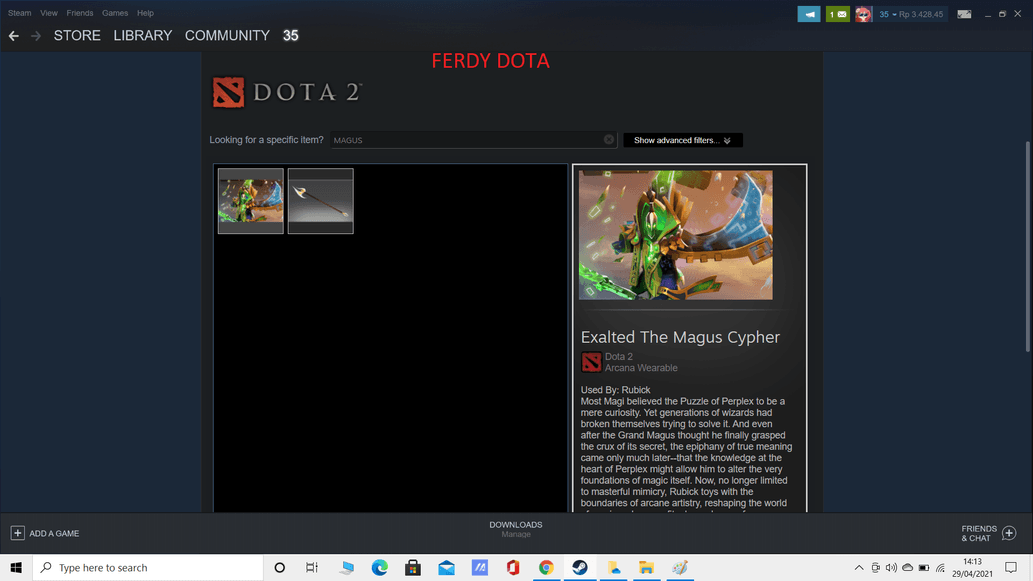Screen dimensions: 1033x581
Task: Open Microsoft Store from taskbar
Action: pos(413,567)
